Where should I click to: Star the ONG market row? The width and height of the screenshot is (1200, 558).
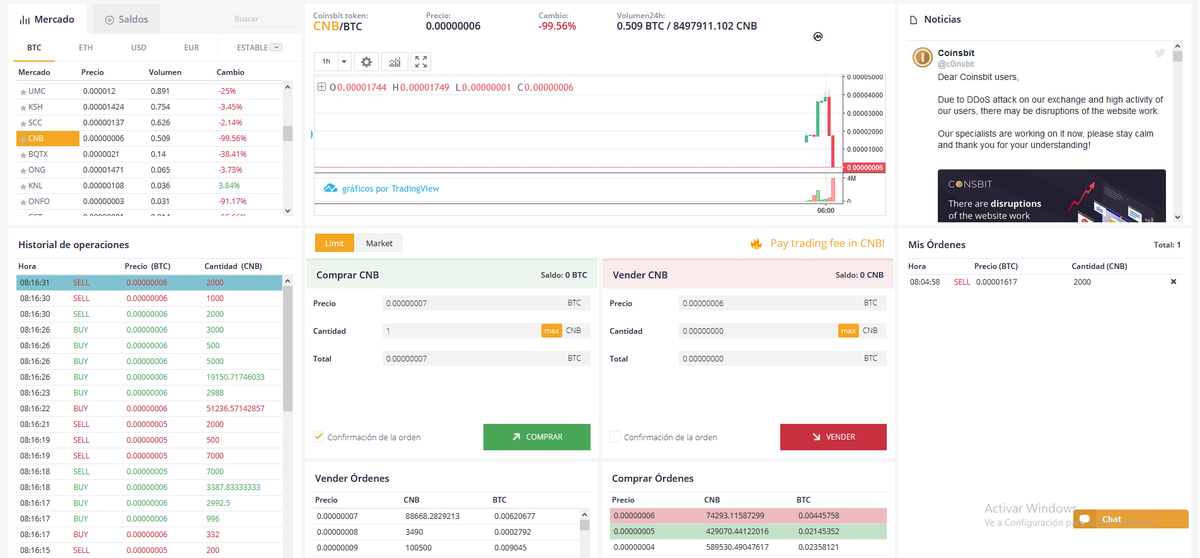[x=23, y=170]
